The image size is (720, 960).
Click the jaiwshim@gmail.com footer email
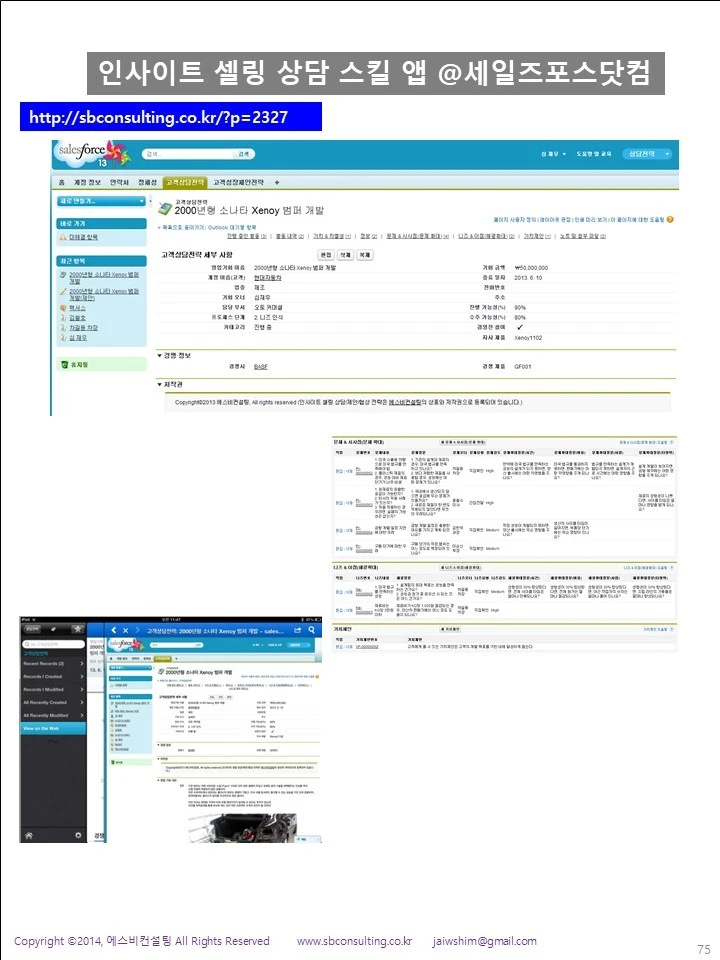coord(484,941)
